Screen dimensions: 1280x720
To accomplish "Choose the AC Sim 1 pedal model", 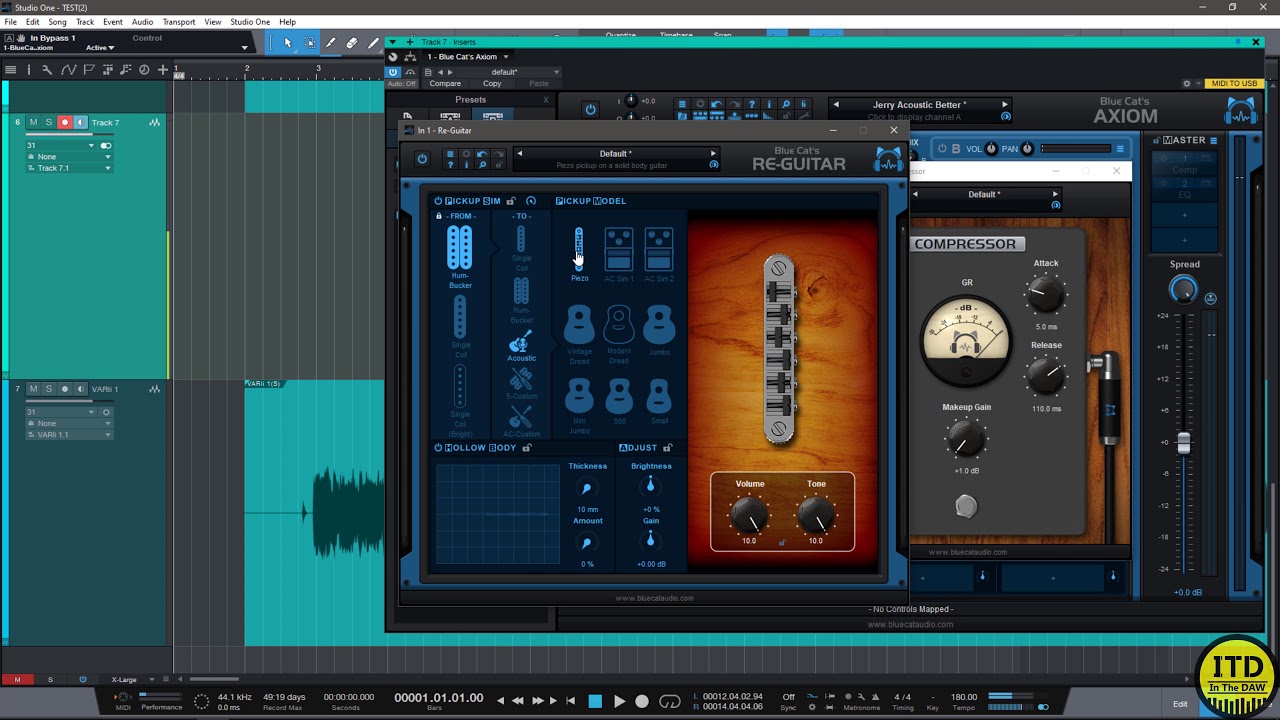I will (x=619, y=253).
